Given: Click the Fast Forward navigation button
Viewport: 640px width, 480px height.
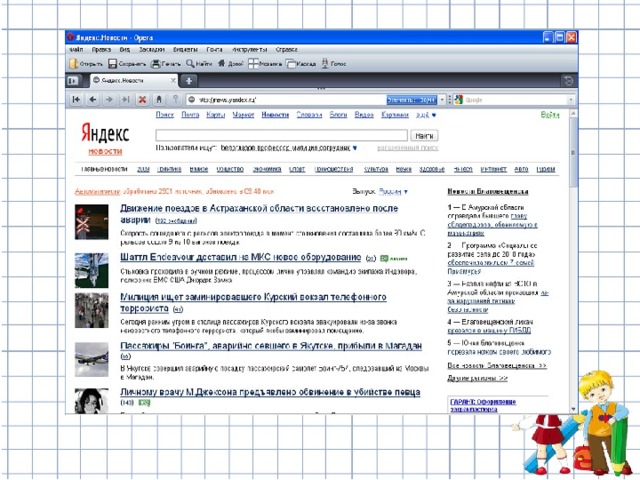Looking at the screenshot, I should (126, 99).
